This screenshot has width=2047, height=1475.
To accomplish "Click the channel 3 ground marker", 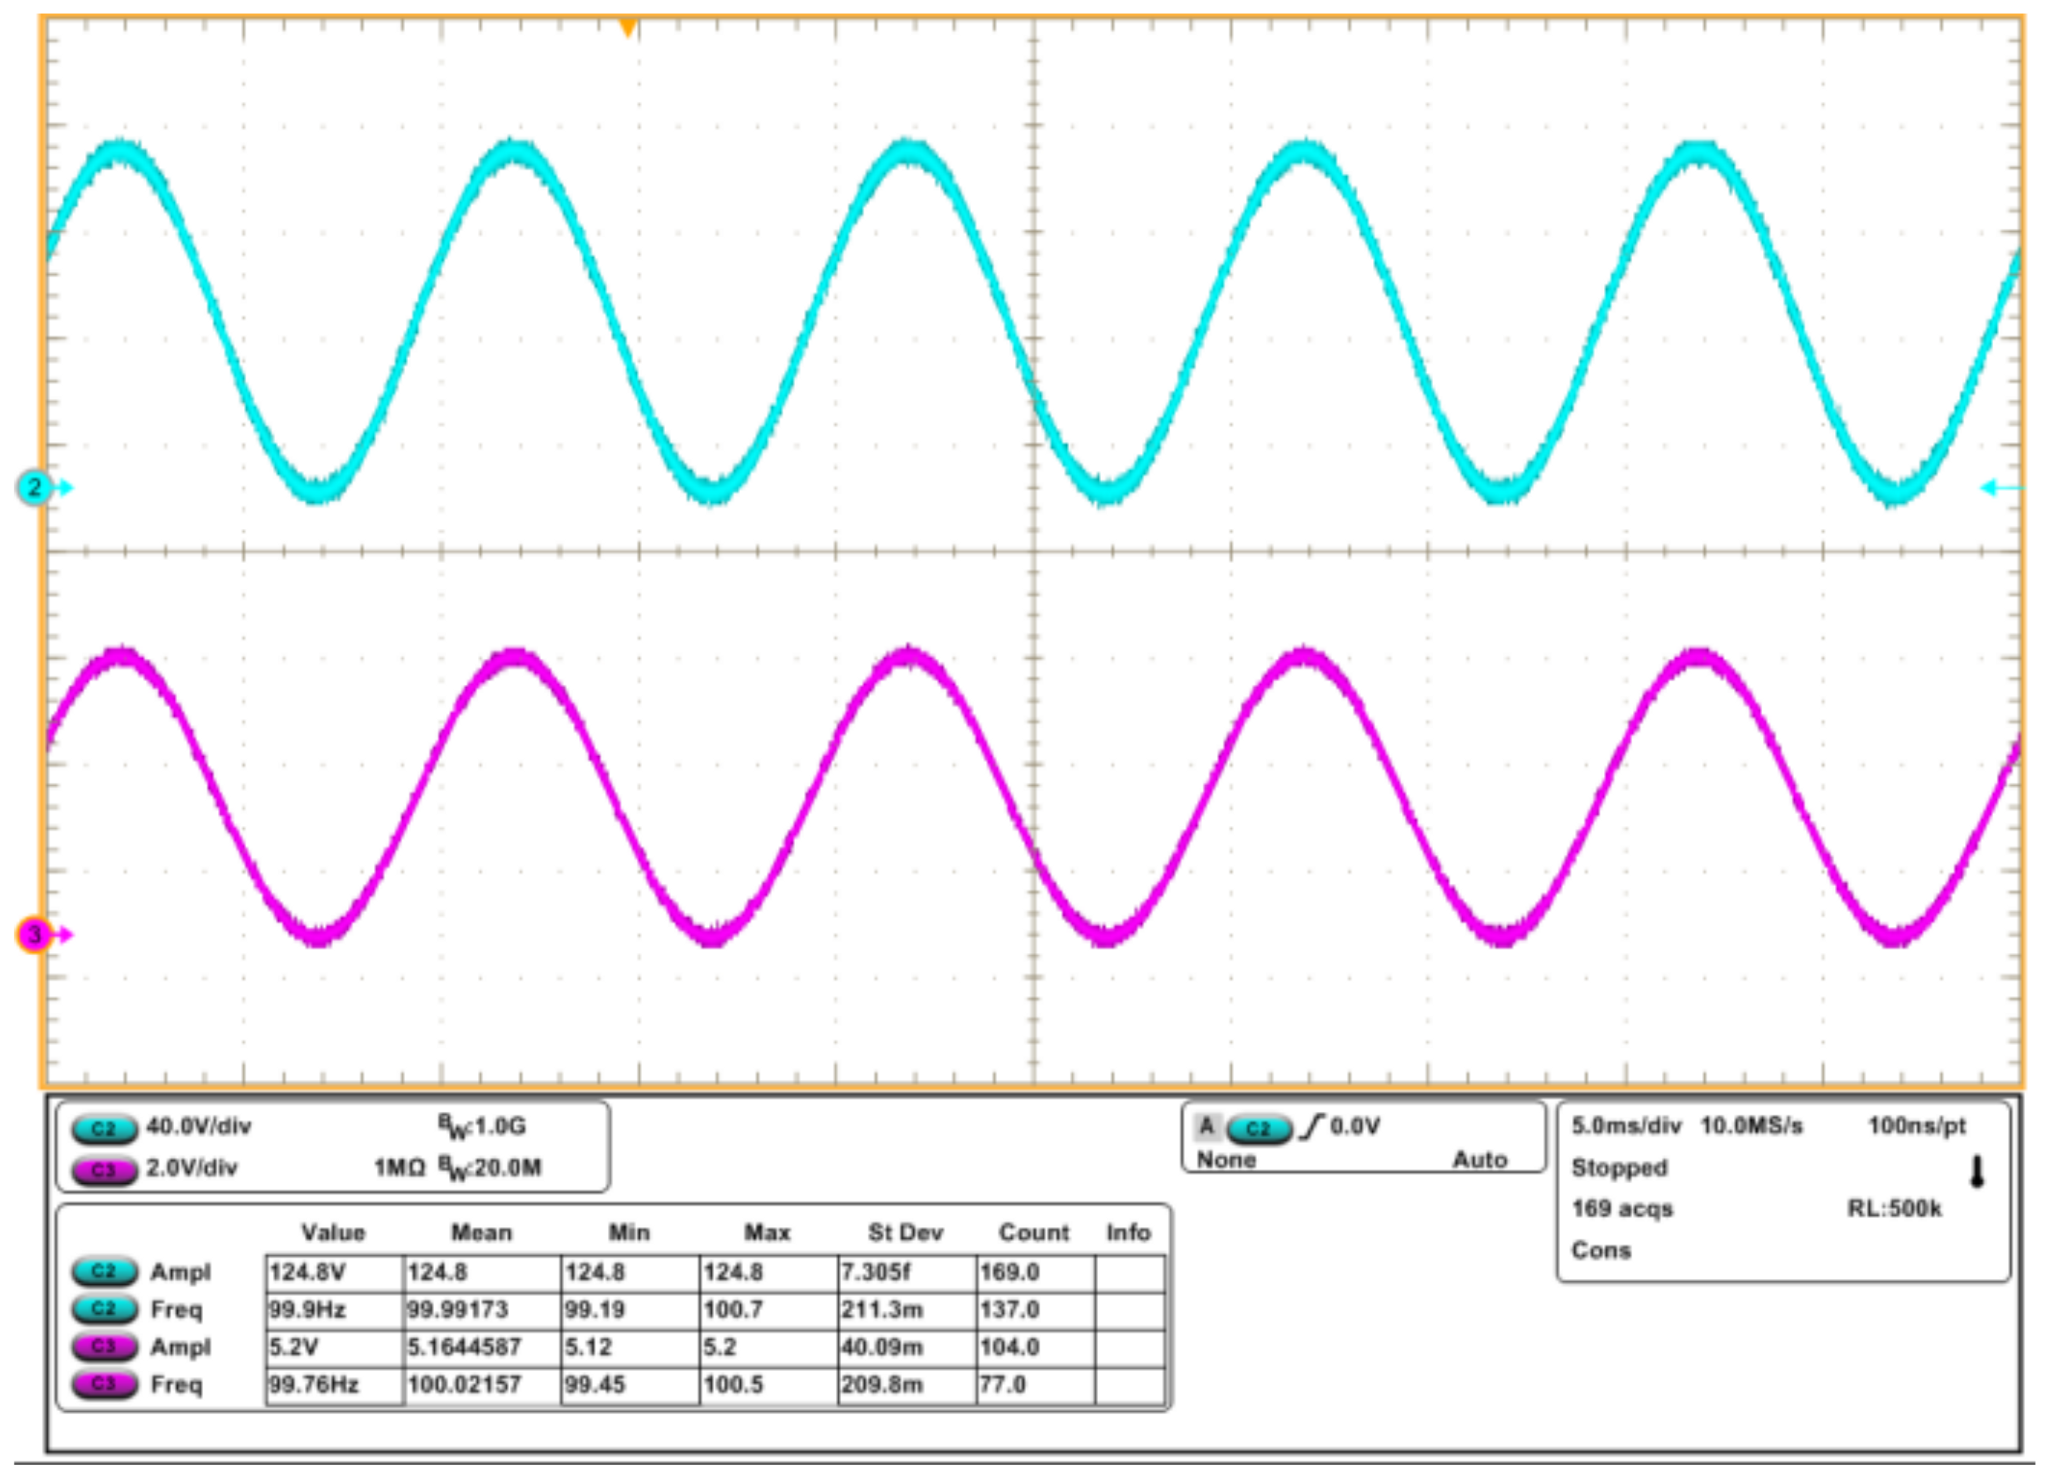I will click(34, 935).
